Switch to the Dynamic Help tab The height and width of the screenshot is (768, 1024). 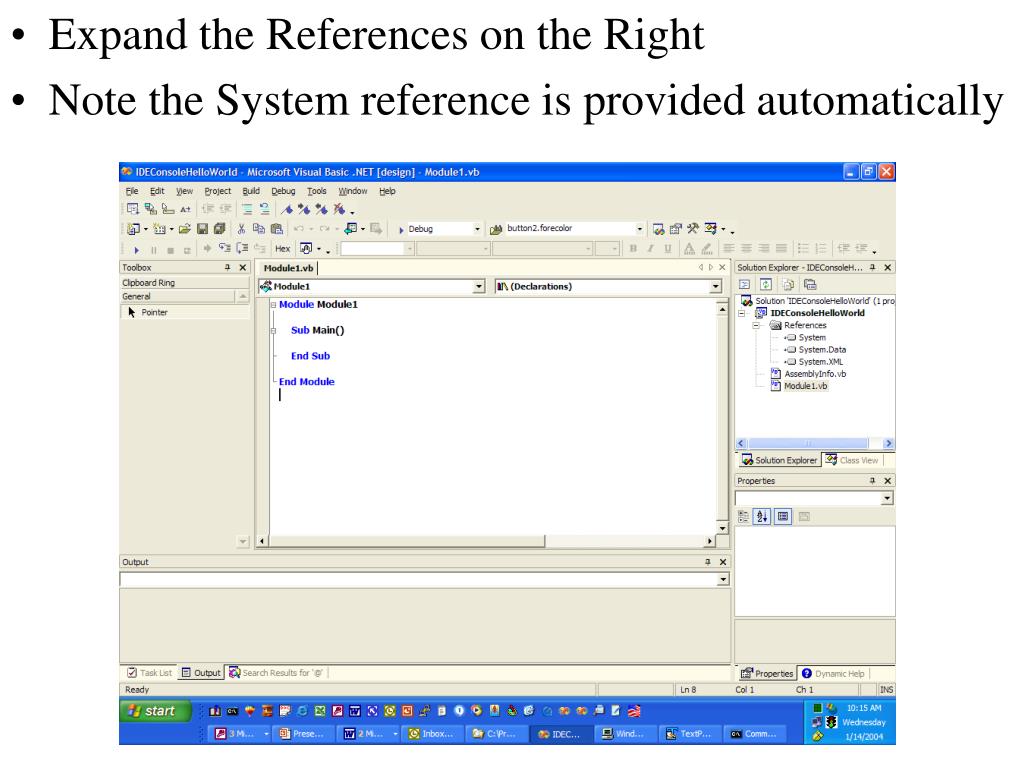[x=833, y=673]
